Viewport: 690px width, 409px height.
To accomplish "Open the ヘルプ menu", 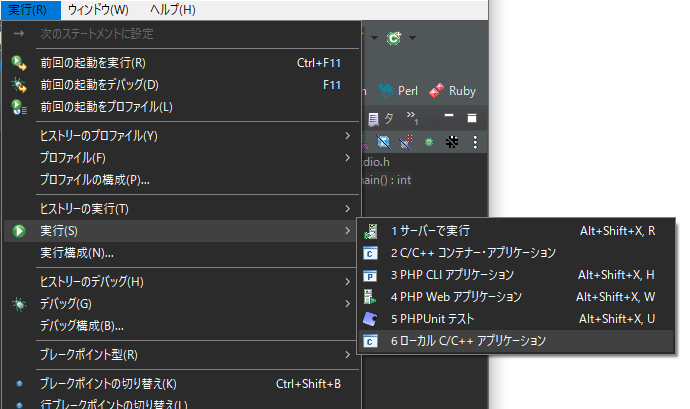I will point(172,10).
